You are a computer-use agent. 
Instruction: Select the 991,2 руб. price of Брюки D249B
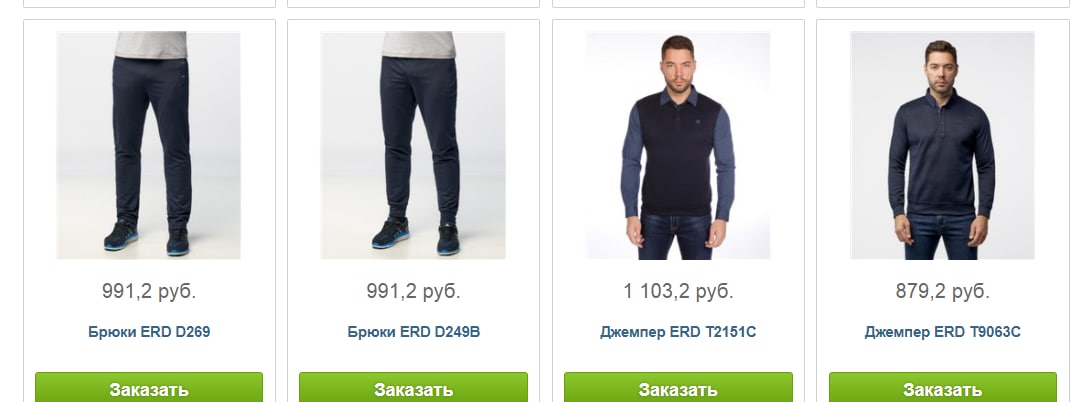[x=413, y=291]
